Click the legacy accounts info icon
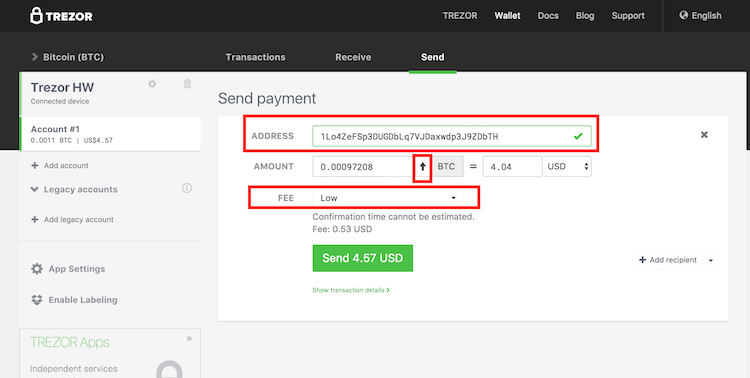The image size is (750, 378). click(x=187, y=189)
